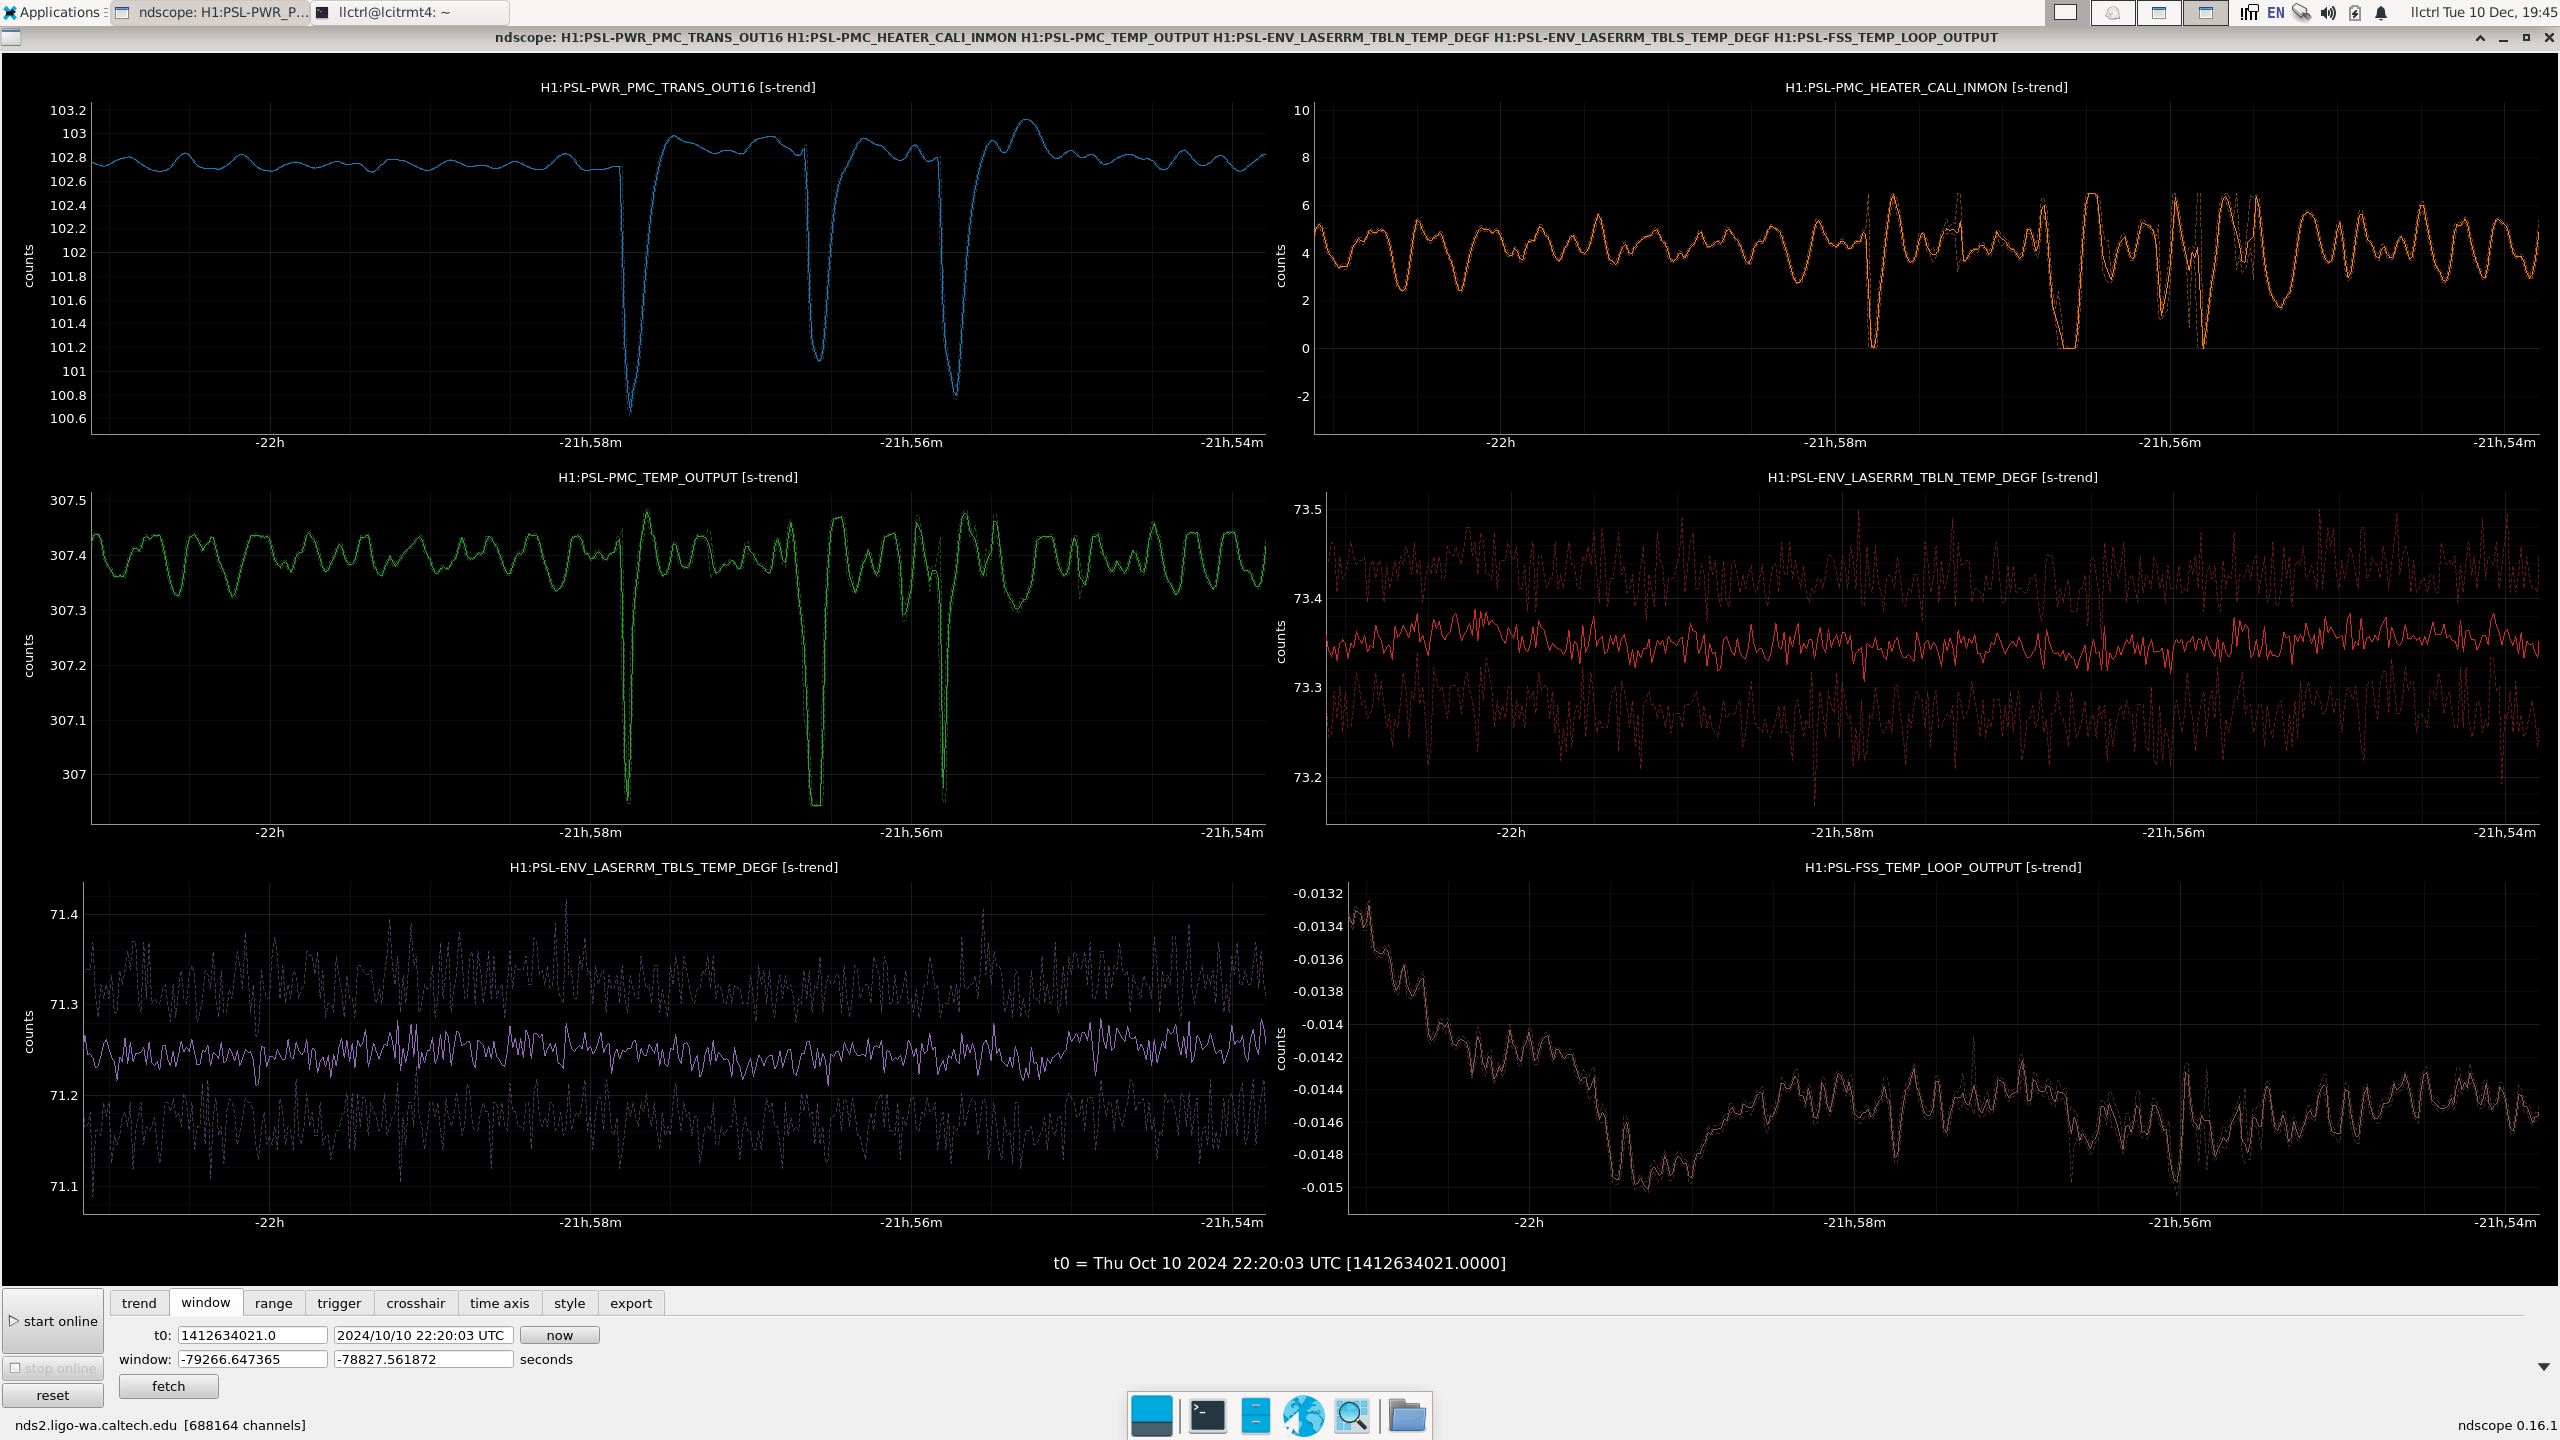Open the ndscope window menu icon
This screenshot has width=2560, height=1440.
pos(11,38)
